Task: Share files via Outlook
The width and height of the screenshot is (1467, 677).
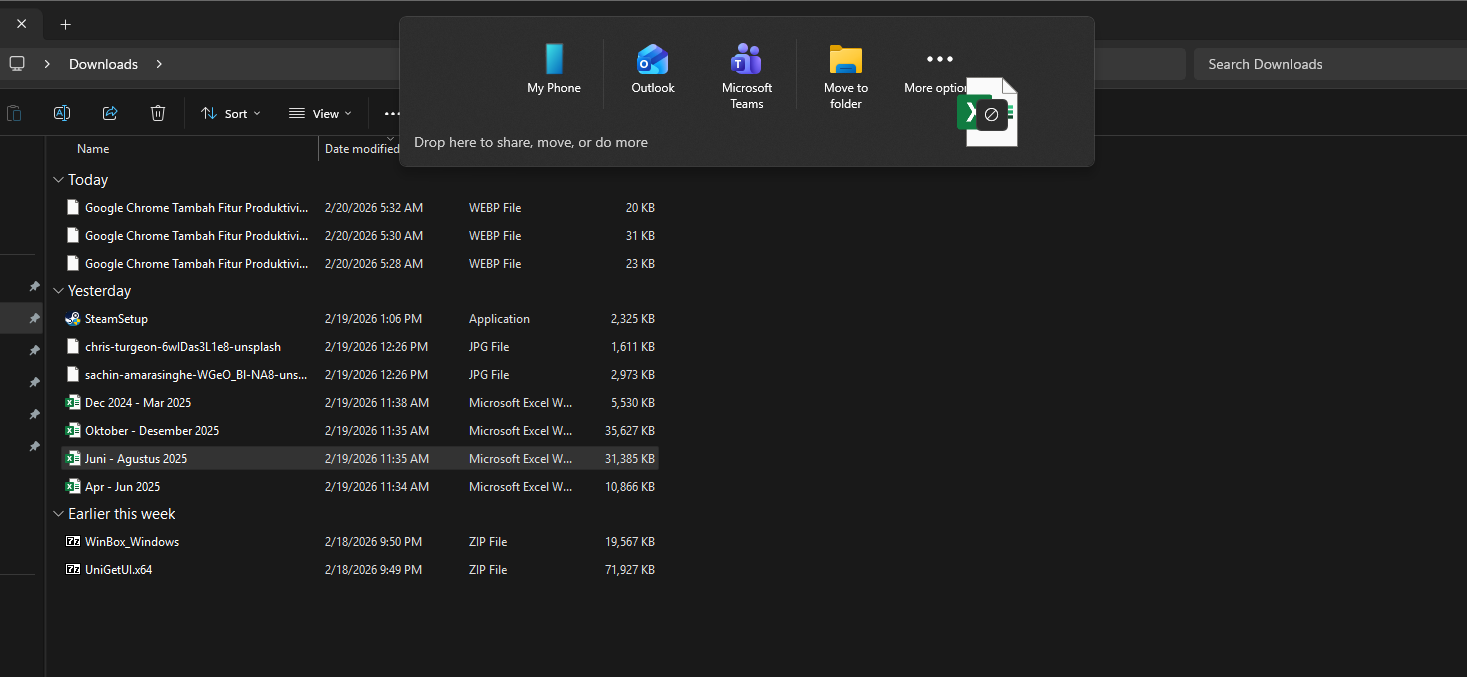Action: click(652, 70)
